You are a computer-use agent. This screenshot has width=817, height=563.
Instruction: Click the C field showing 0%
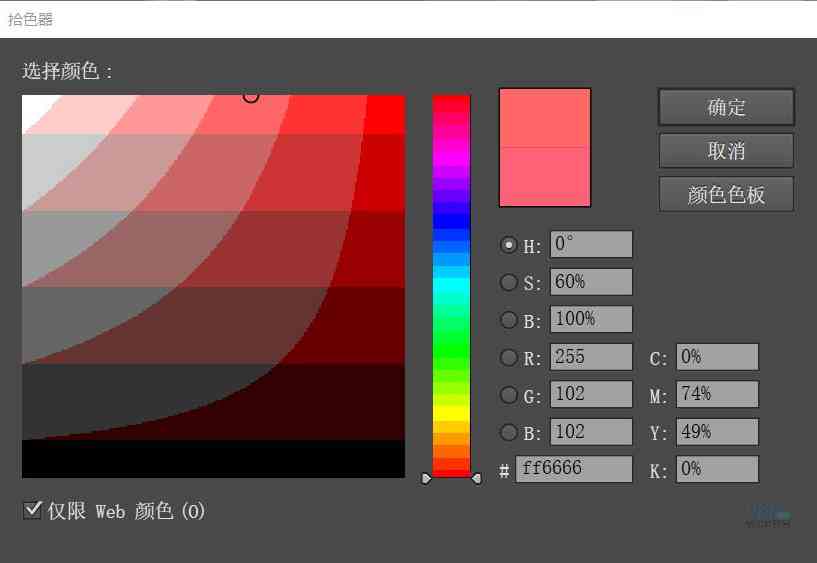pyautogui.click(x=717, y=357)
